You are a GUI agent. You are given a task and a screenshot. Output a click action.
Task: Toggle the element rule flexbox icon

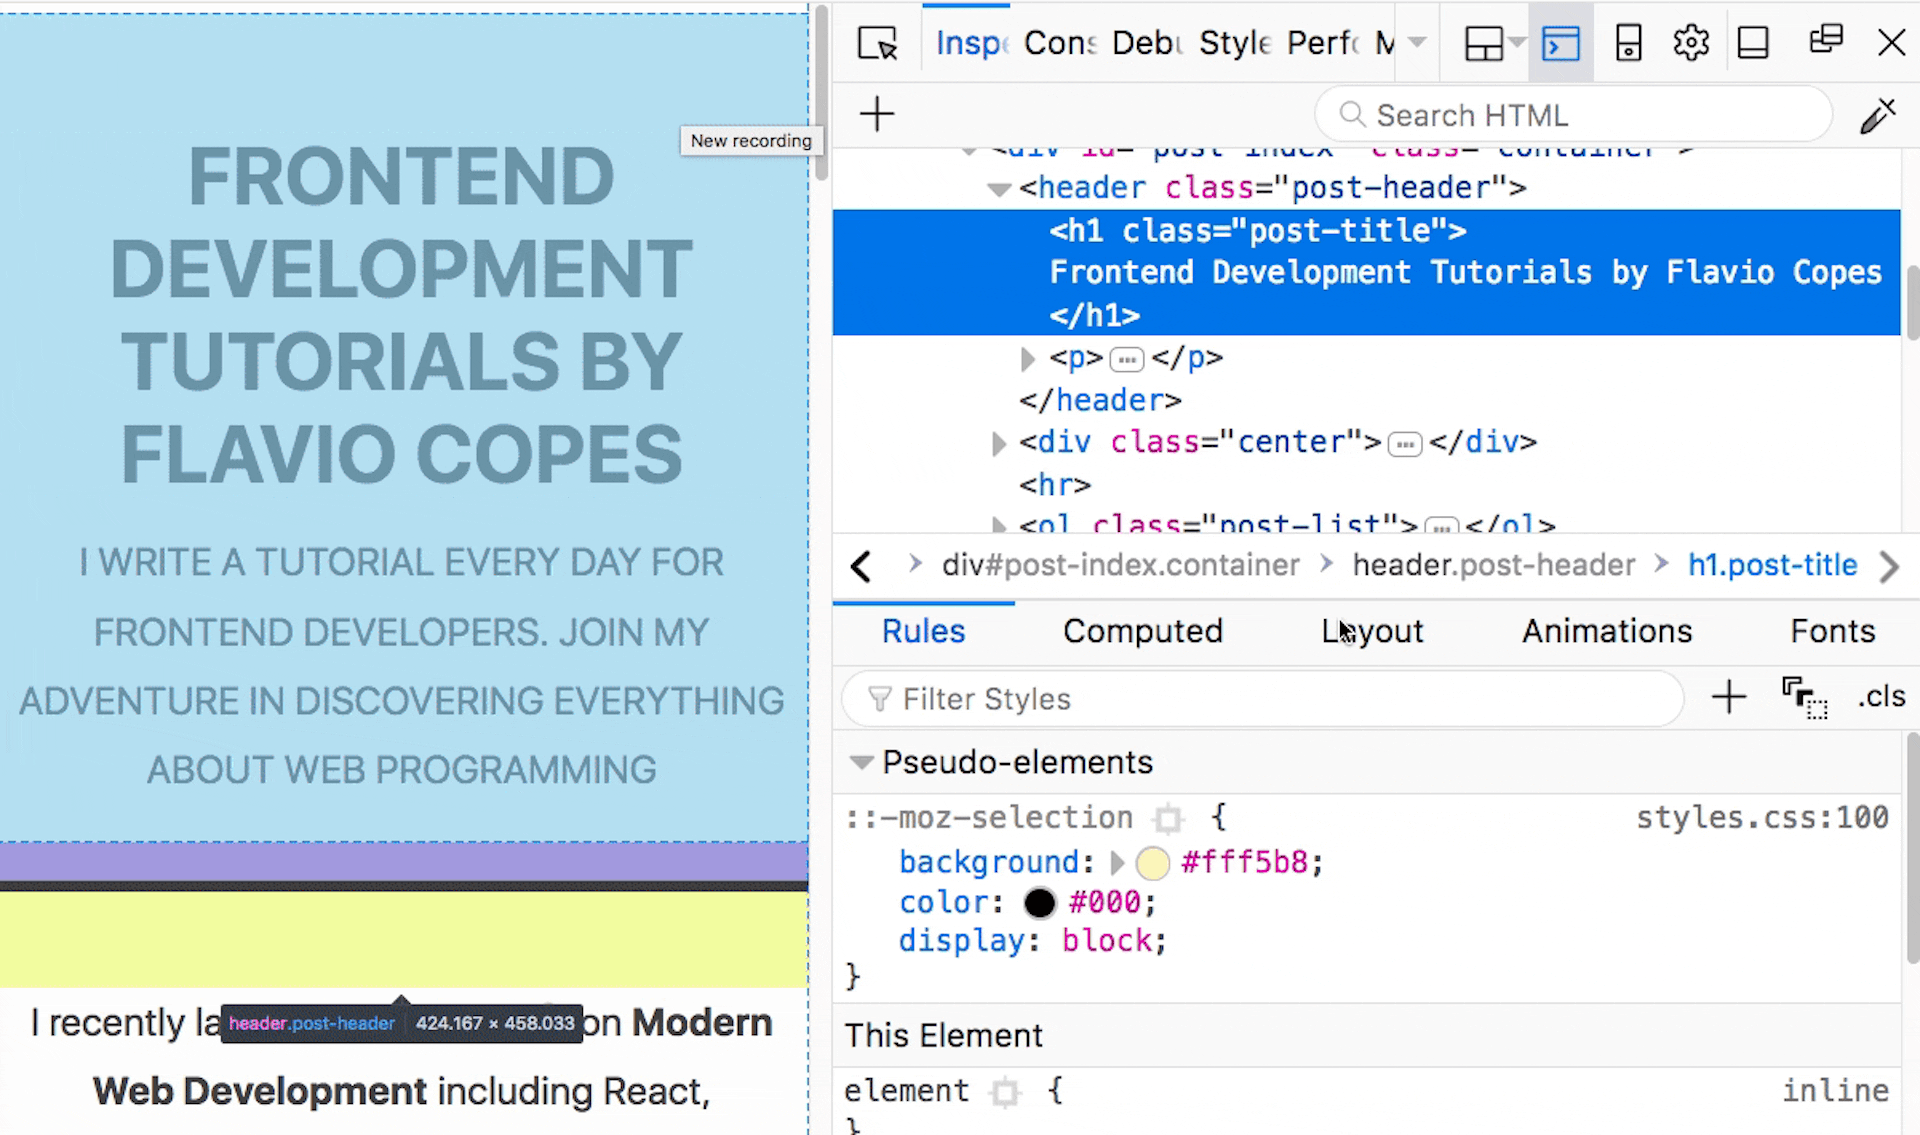point(1004,1092)
